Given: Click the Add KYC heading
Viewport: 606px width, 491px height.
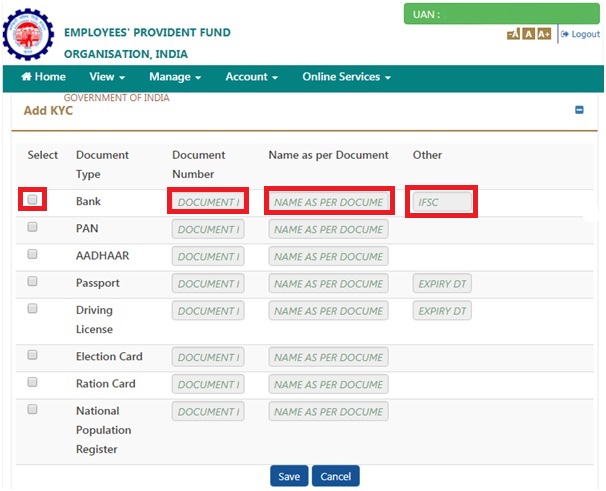Looking at the screenshot, I should 48,111.
